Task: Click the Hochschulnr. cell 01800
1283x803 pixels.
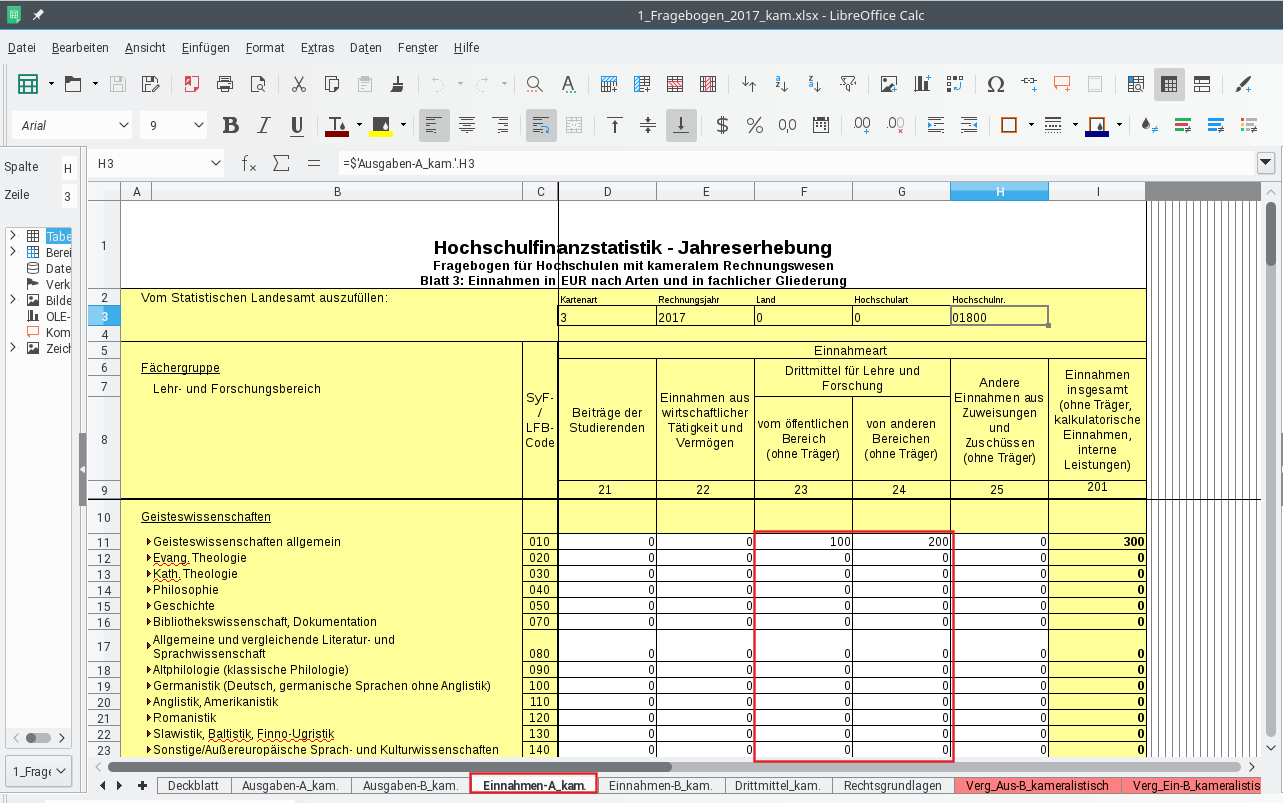Action: [x=1000, y=317]
